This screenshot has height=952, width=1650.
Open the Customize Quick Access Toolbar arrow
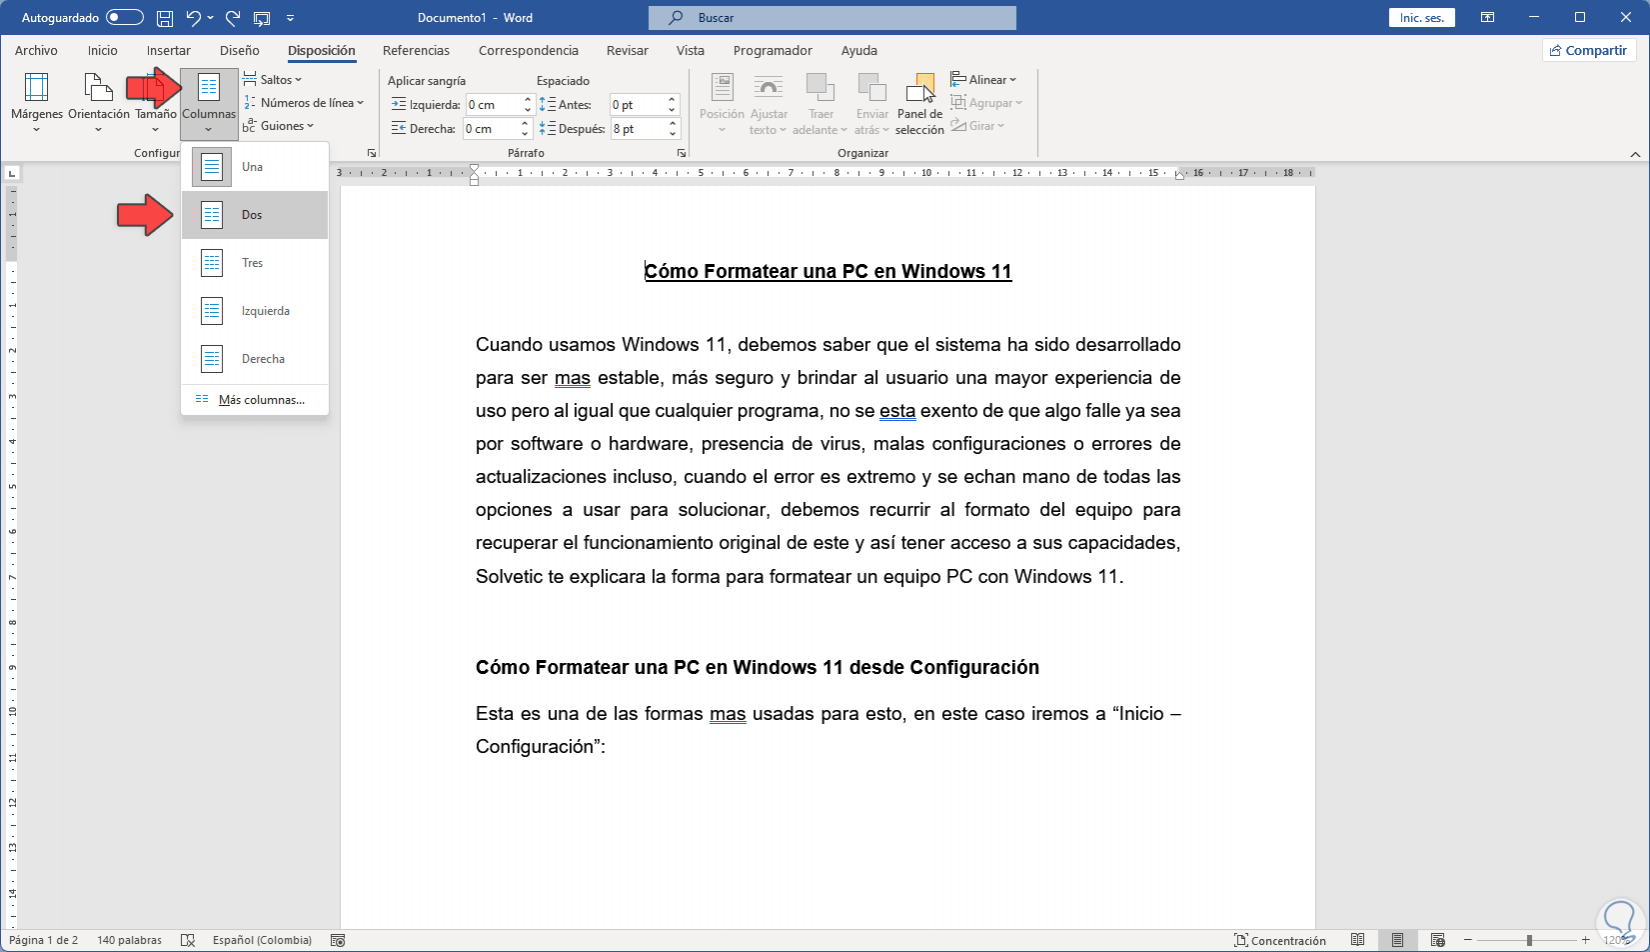(x=290, y=18)
